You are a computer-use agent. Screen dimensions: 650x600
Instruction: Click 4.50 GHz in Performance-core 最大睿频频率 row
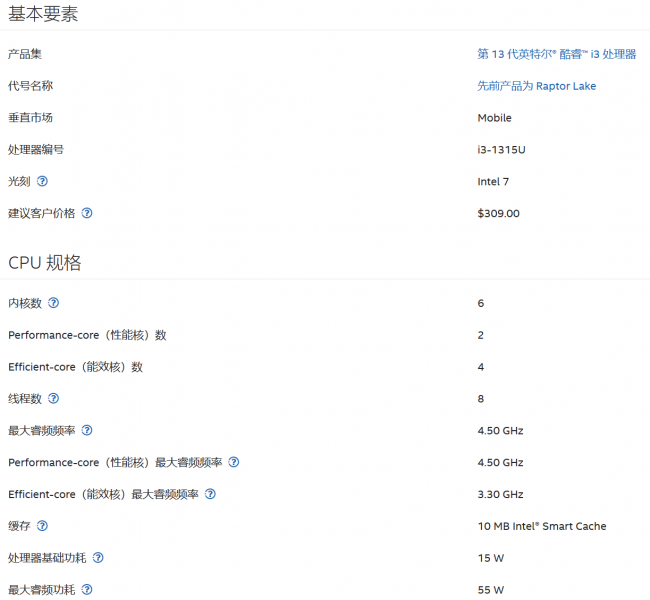click(500, 462)
